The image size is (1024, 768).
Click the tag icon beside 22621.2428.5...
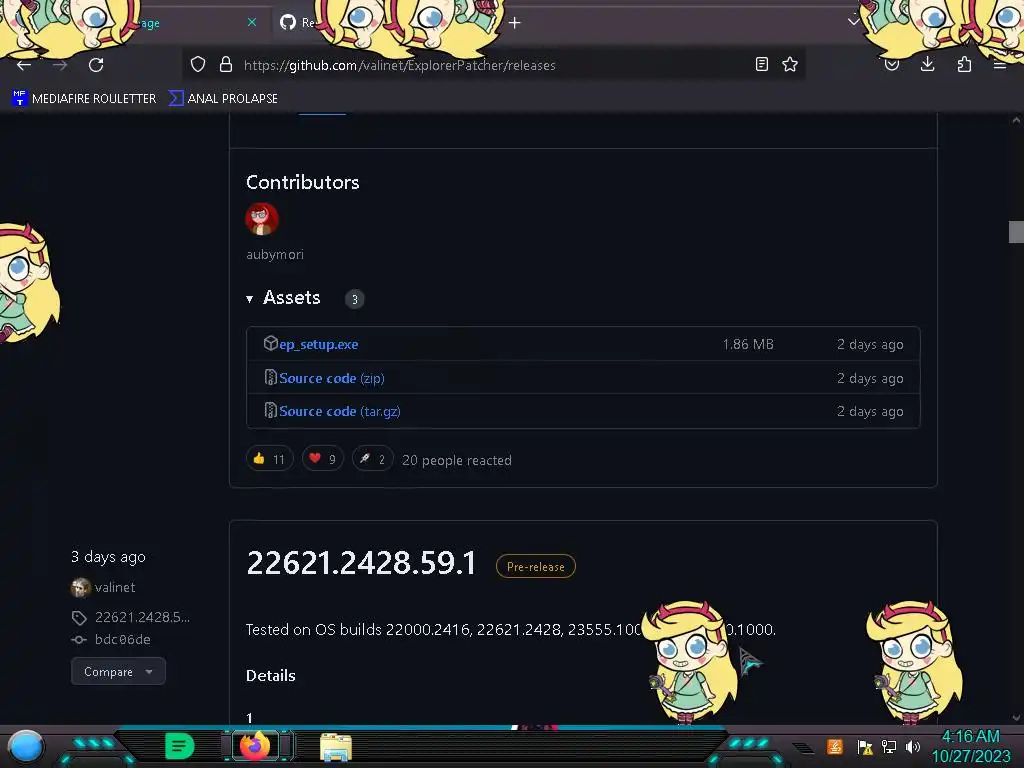click(x=79, y=618)
